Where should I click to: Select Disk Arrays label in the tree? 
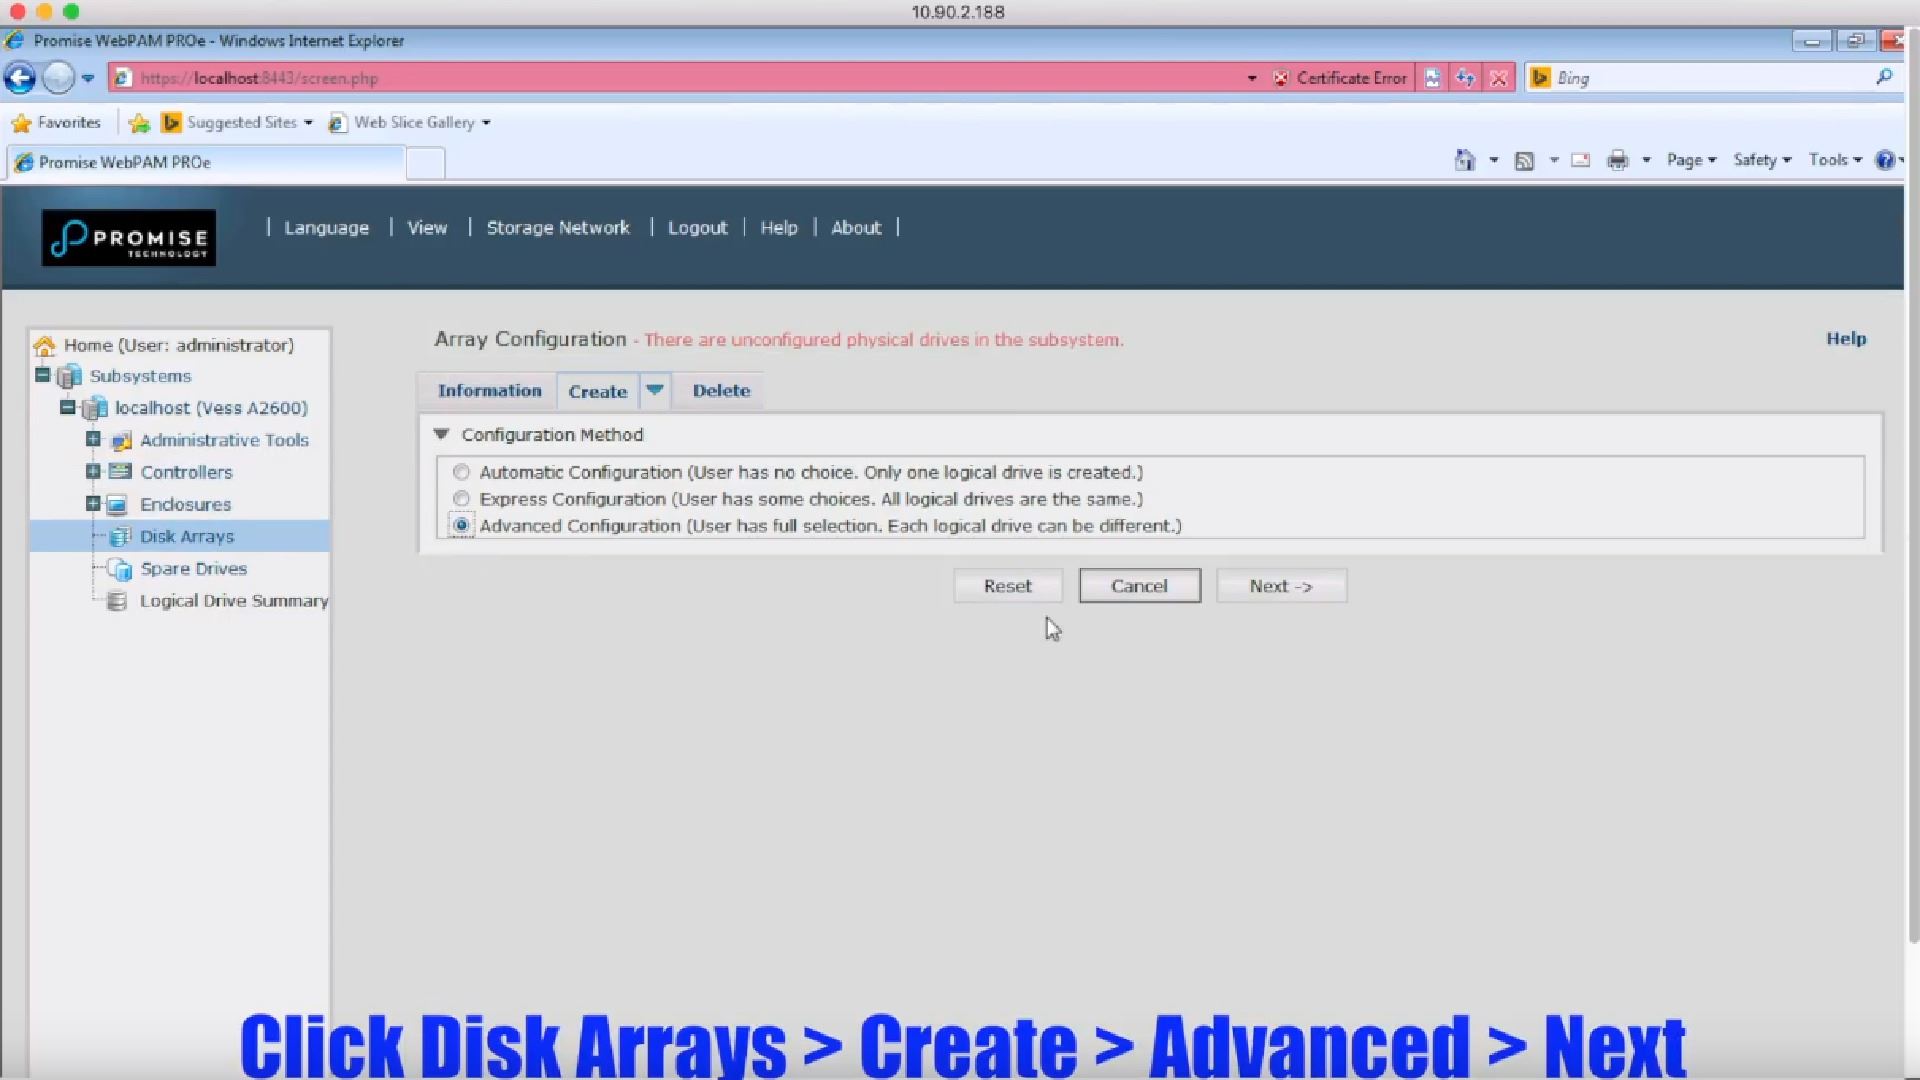(187, 536)
